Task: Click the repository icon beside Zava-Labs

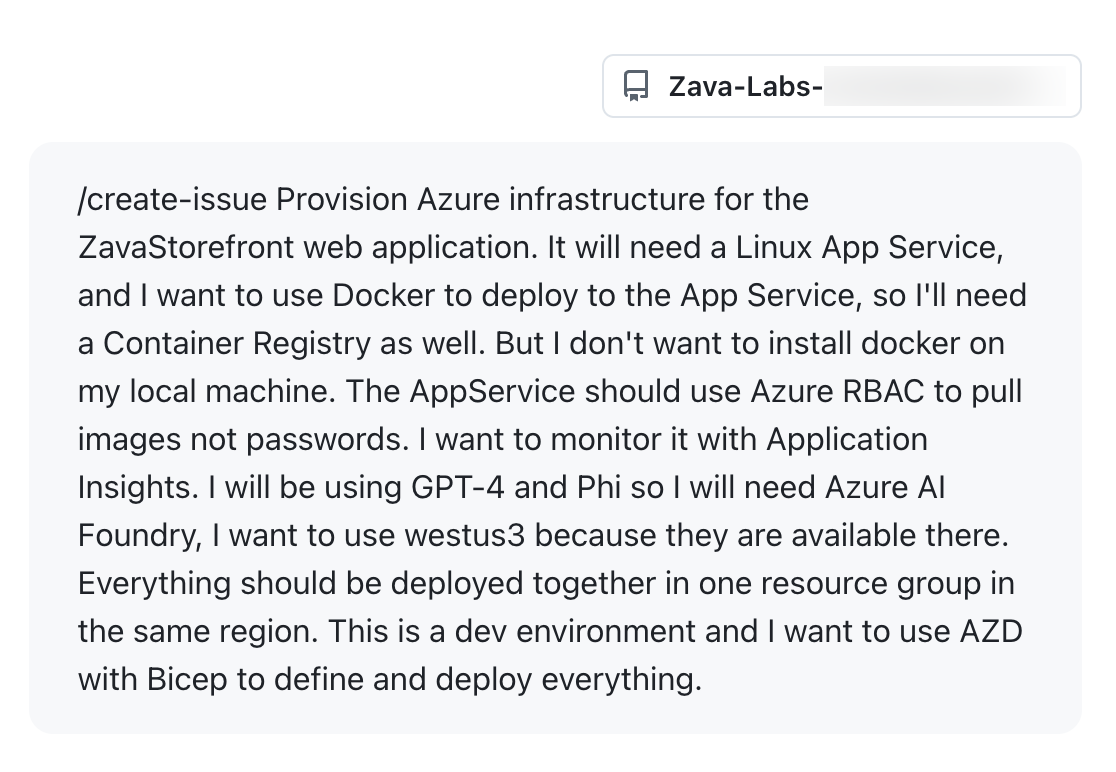Action: point(636,87)
